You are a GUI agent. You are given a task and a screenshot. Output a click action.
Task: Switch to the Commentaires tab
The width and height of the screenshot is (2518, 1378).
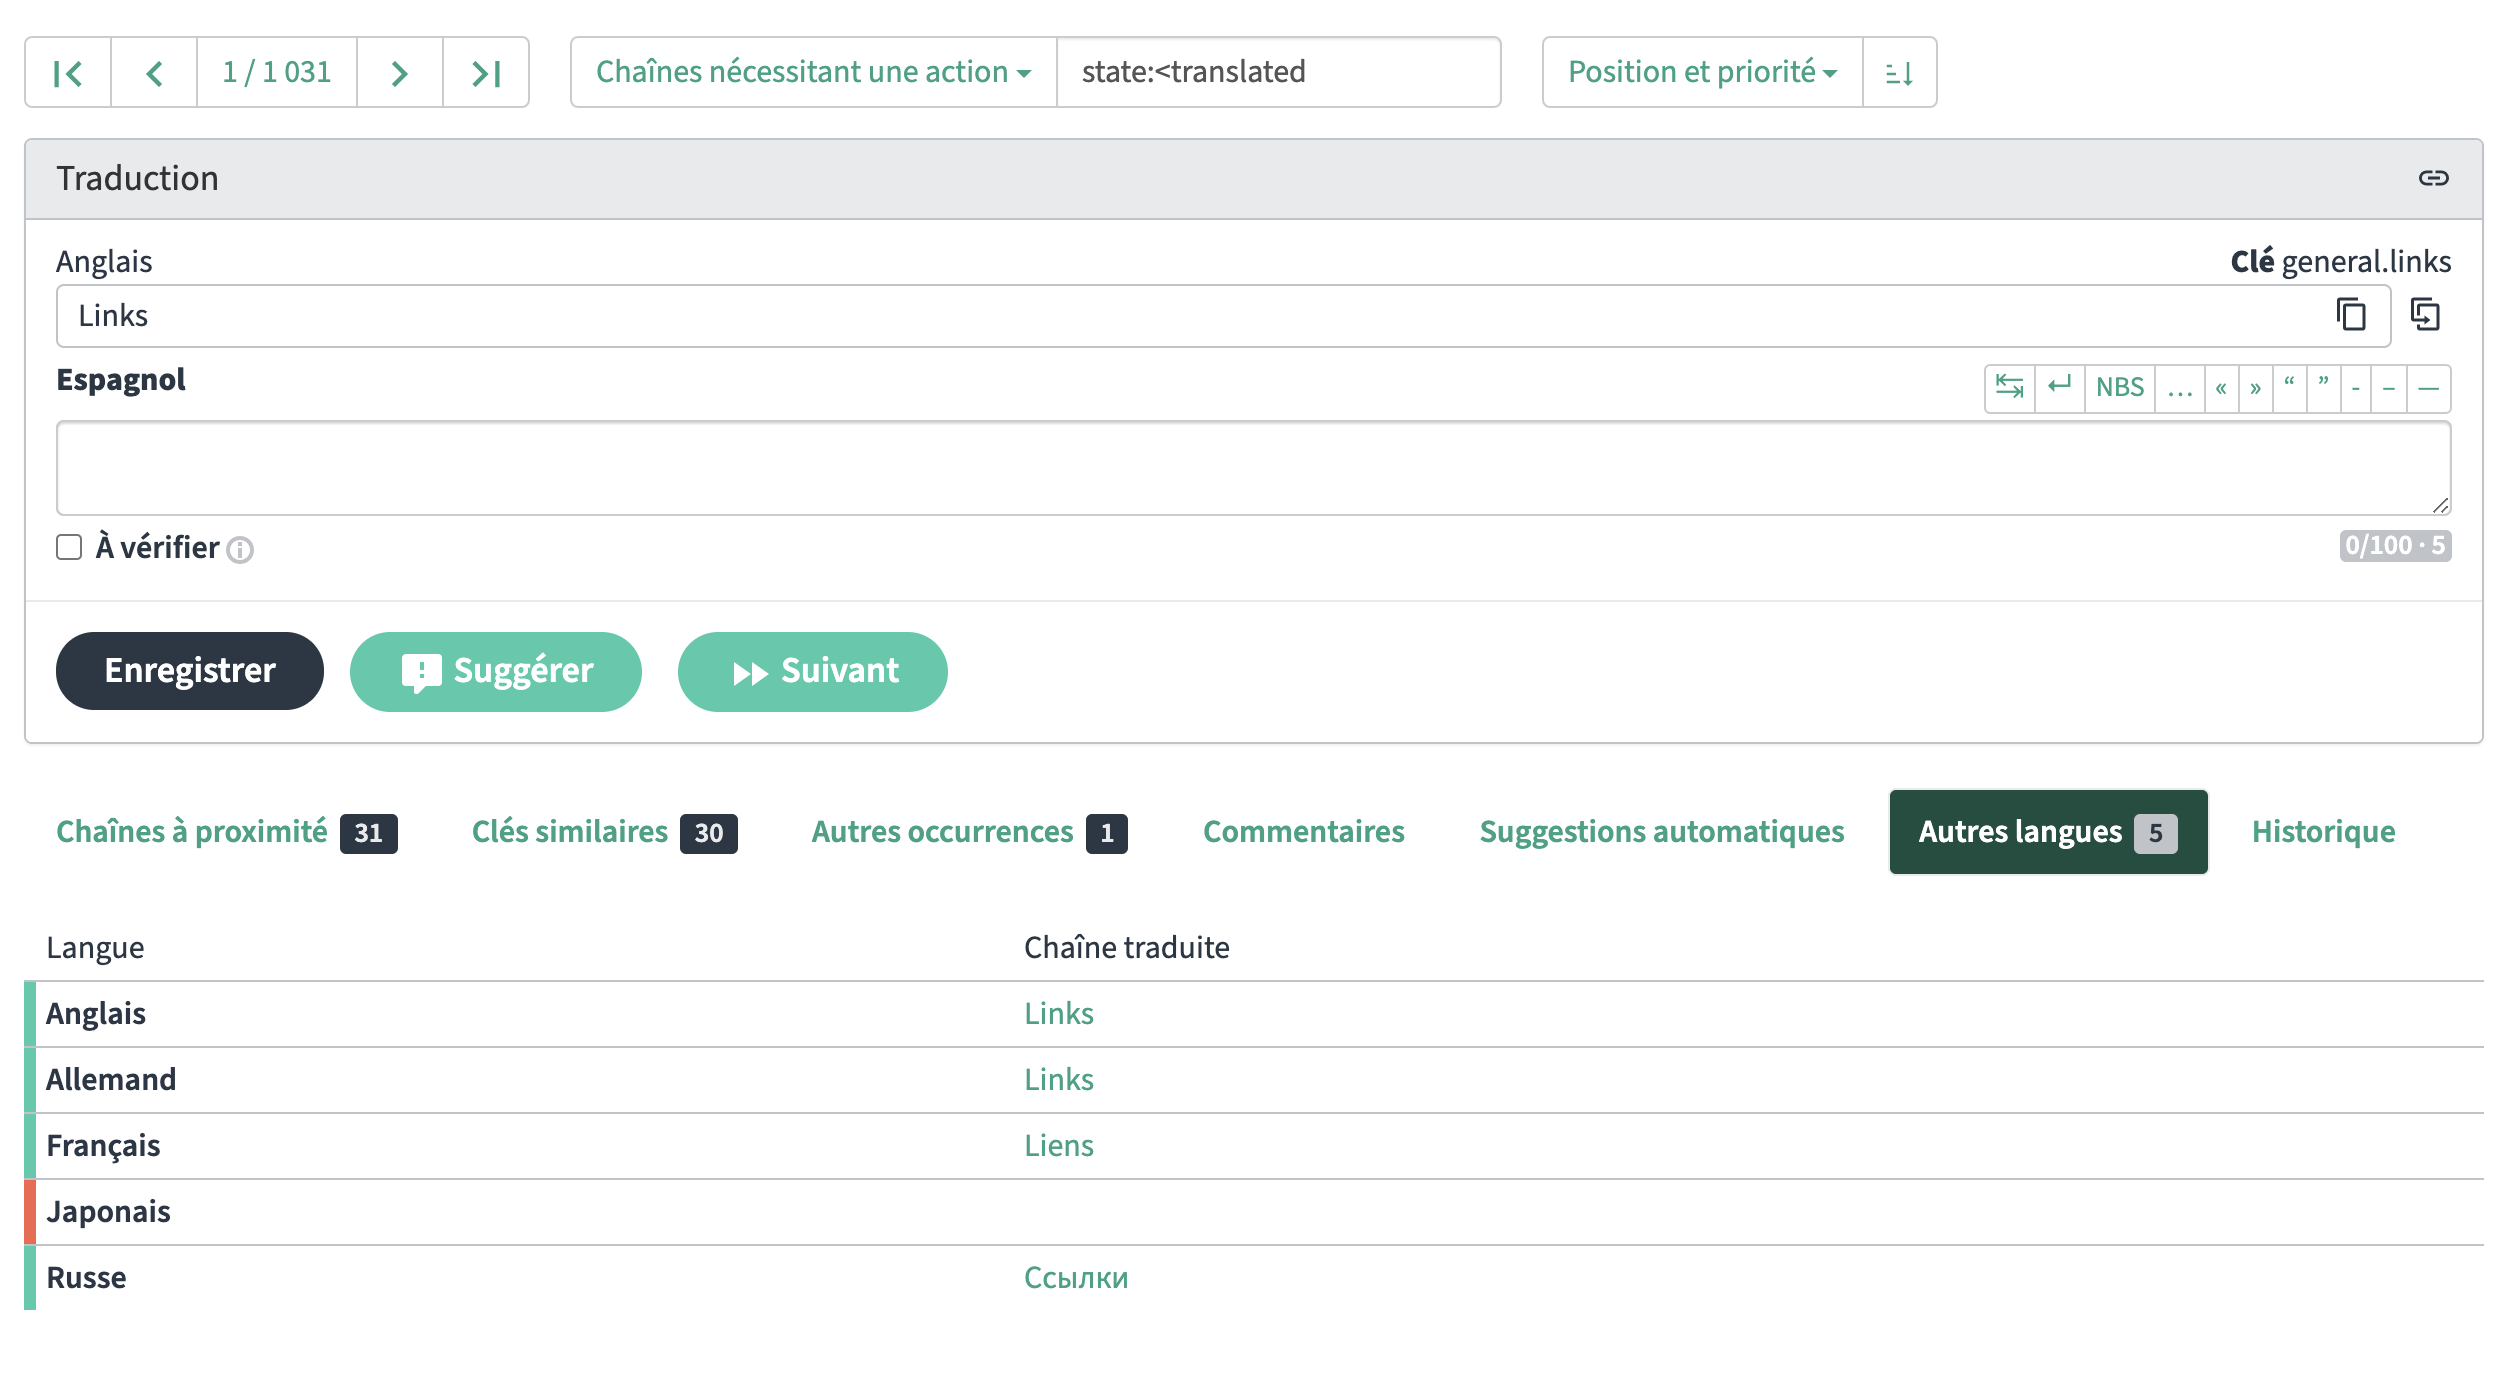coord(1304,832)
